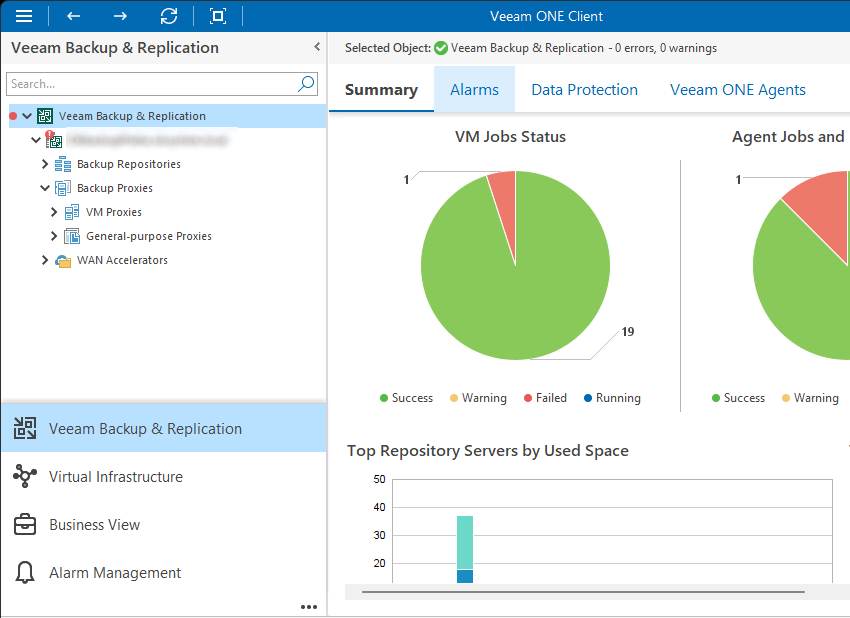Collapse the navigation pane using the chevron
This screenshot has width=850, height=618.
(x=316, y=46)
